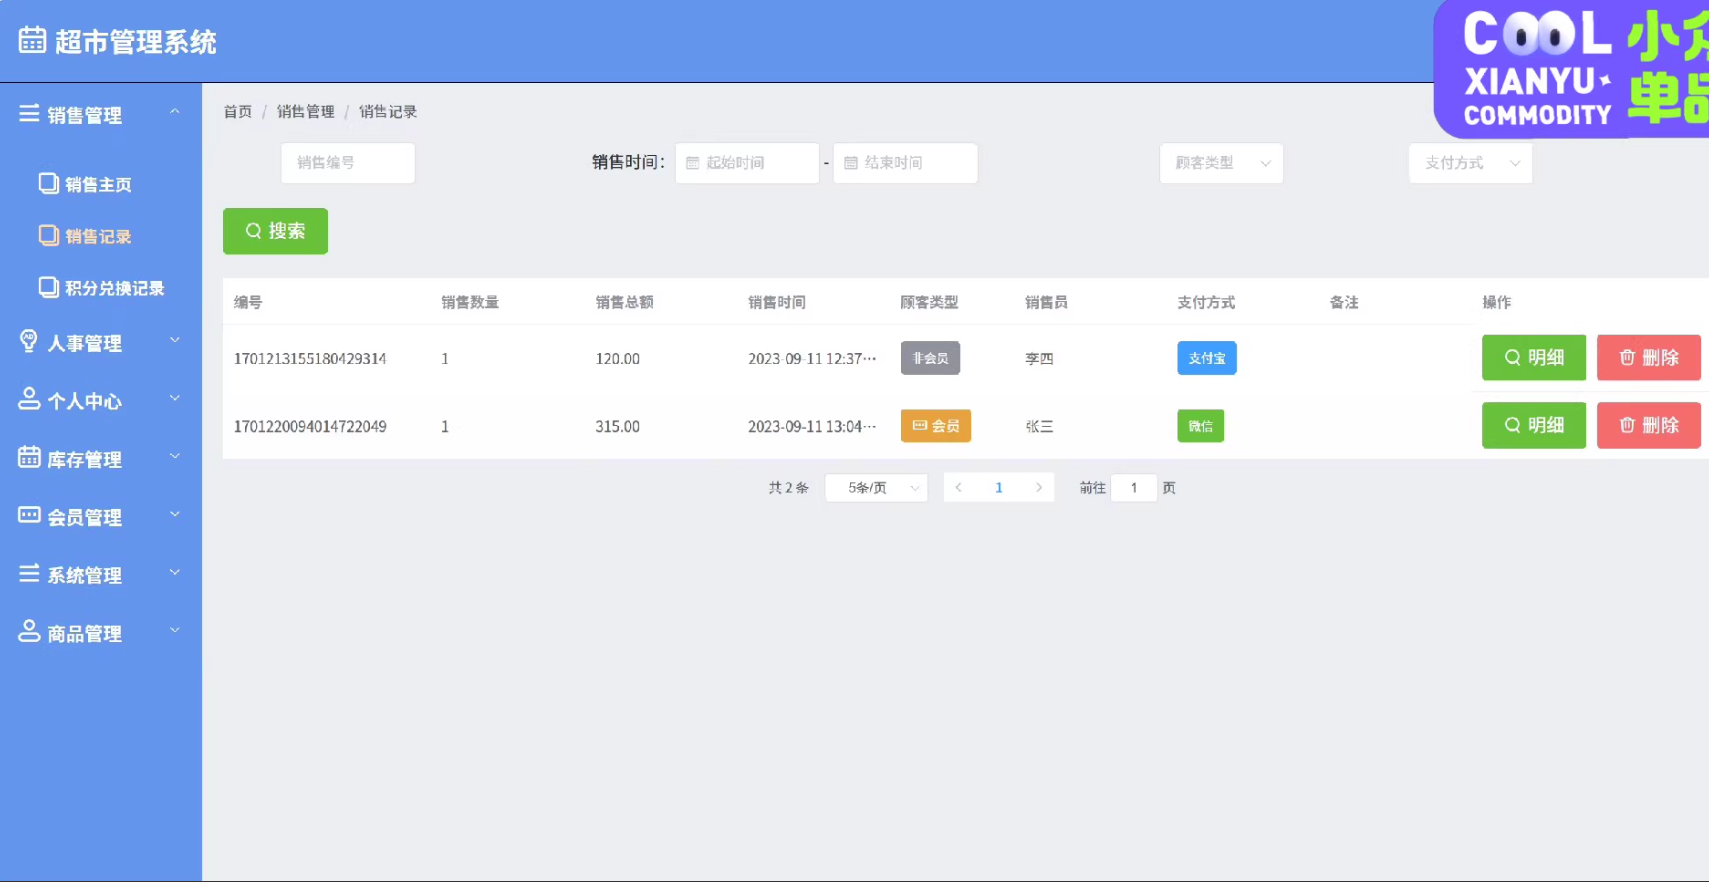Click the calendar logo icon beside 超市管理系统

pos(32,40)
